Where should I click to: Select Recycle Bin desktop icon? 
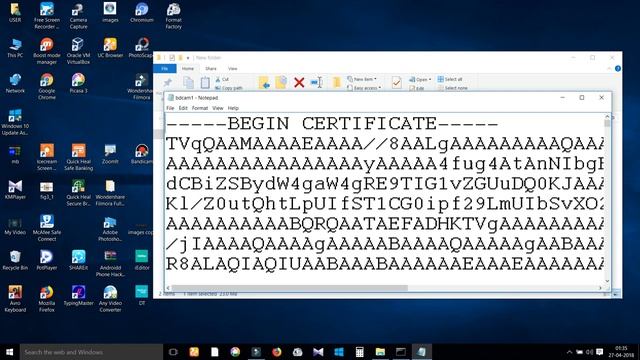15,260
